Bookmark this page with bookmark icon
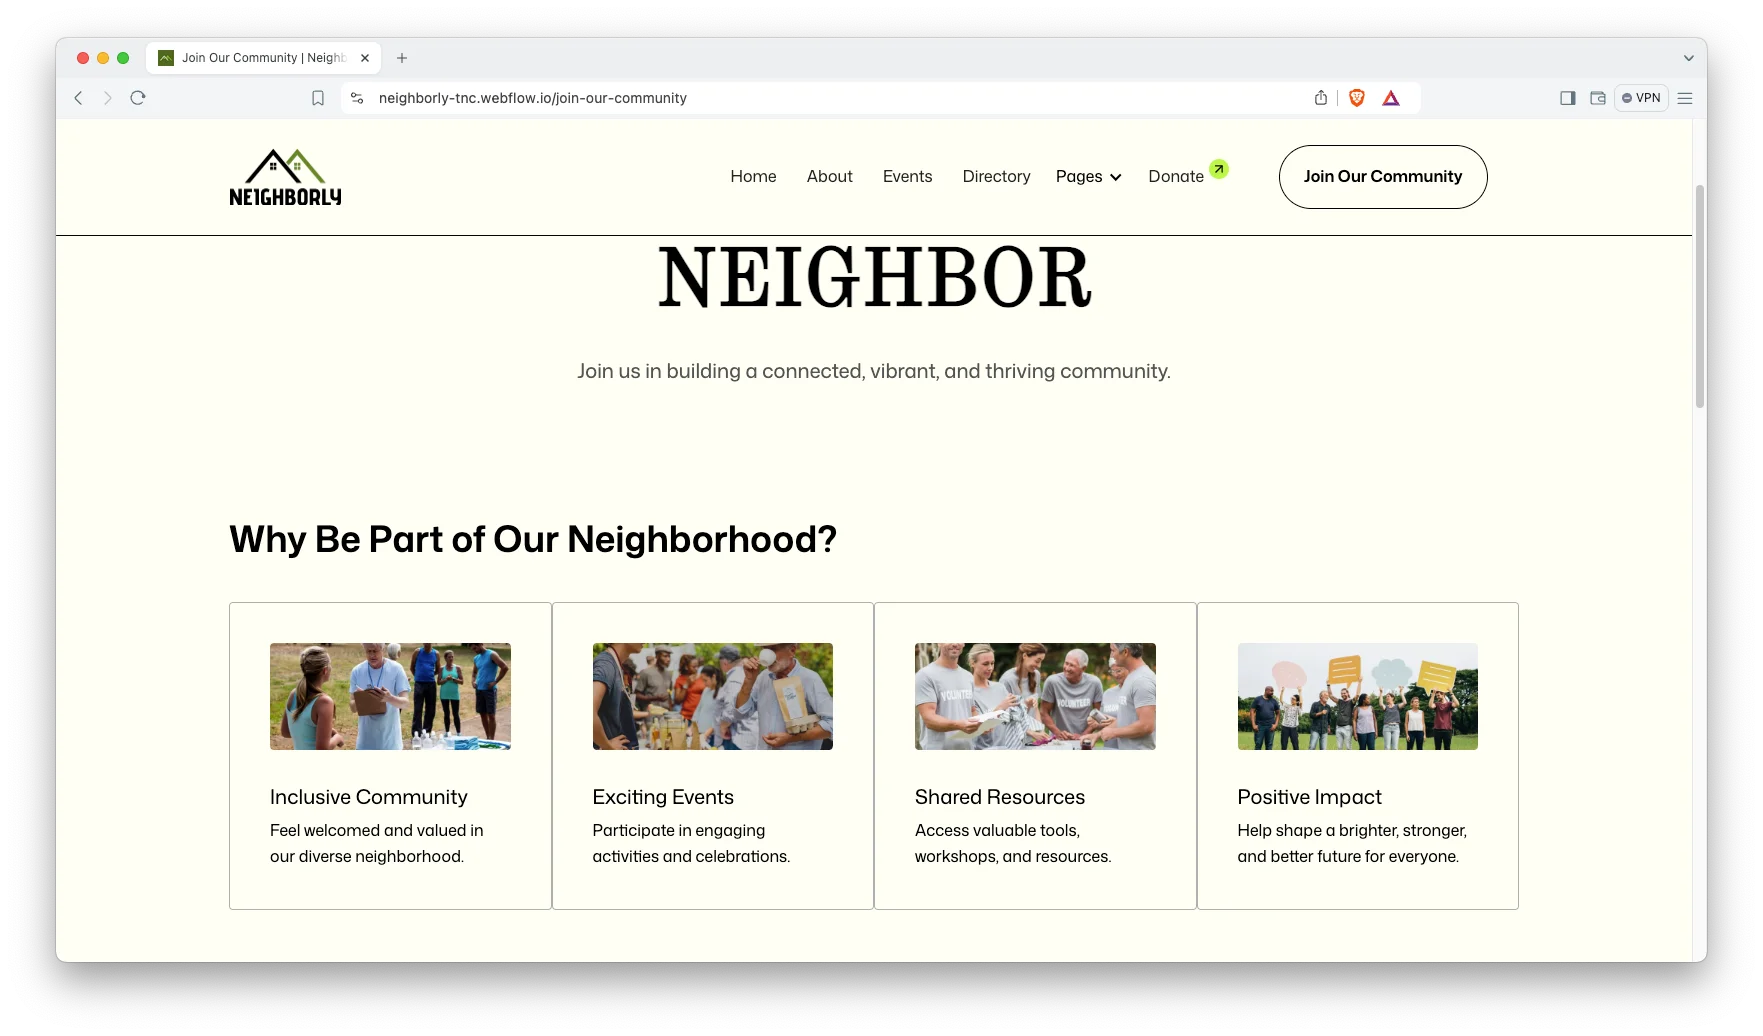 point(318,98)
